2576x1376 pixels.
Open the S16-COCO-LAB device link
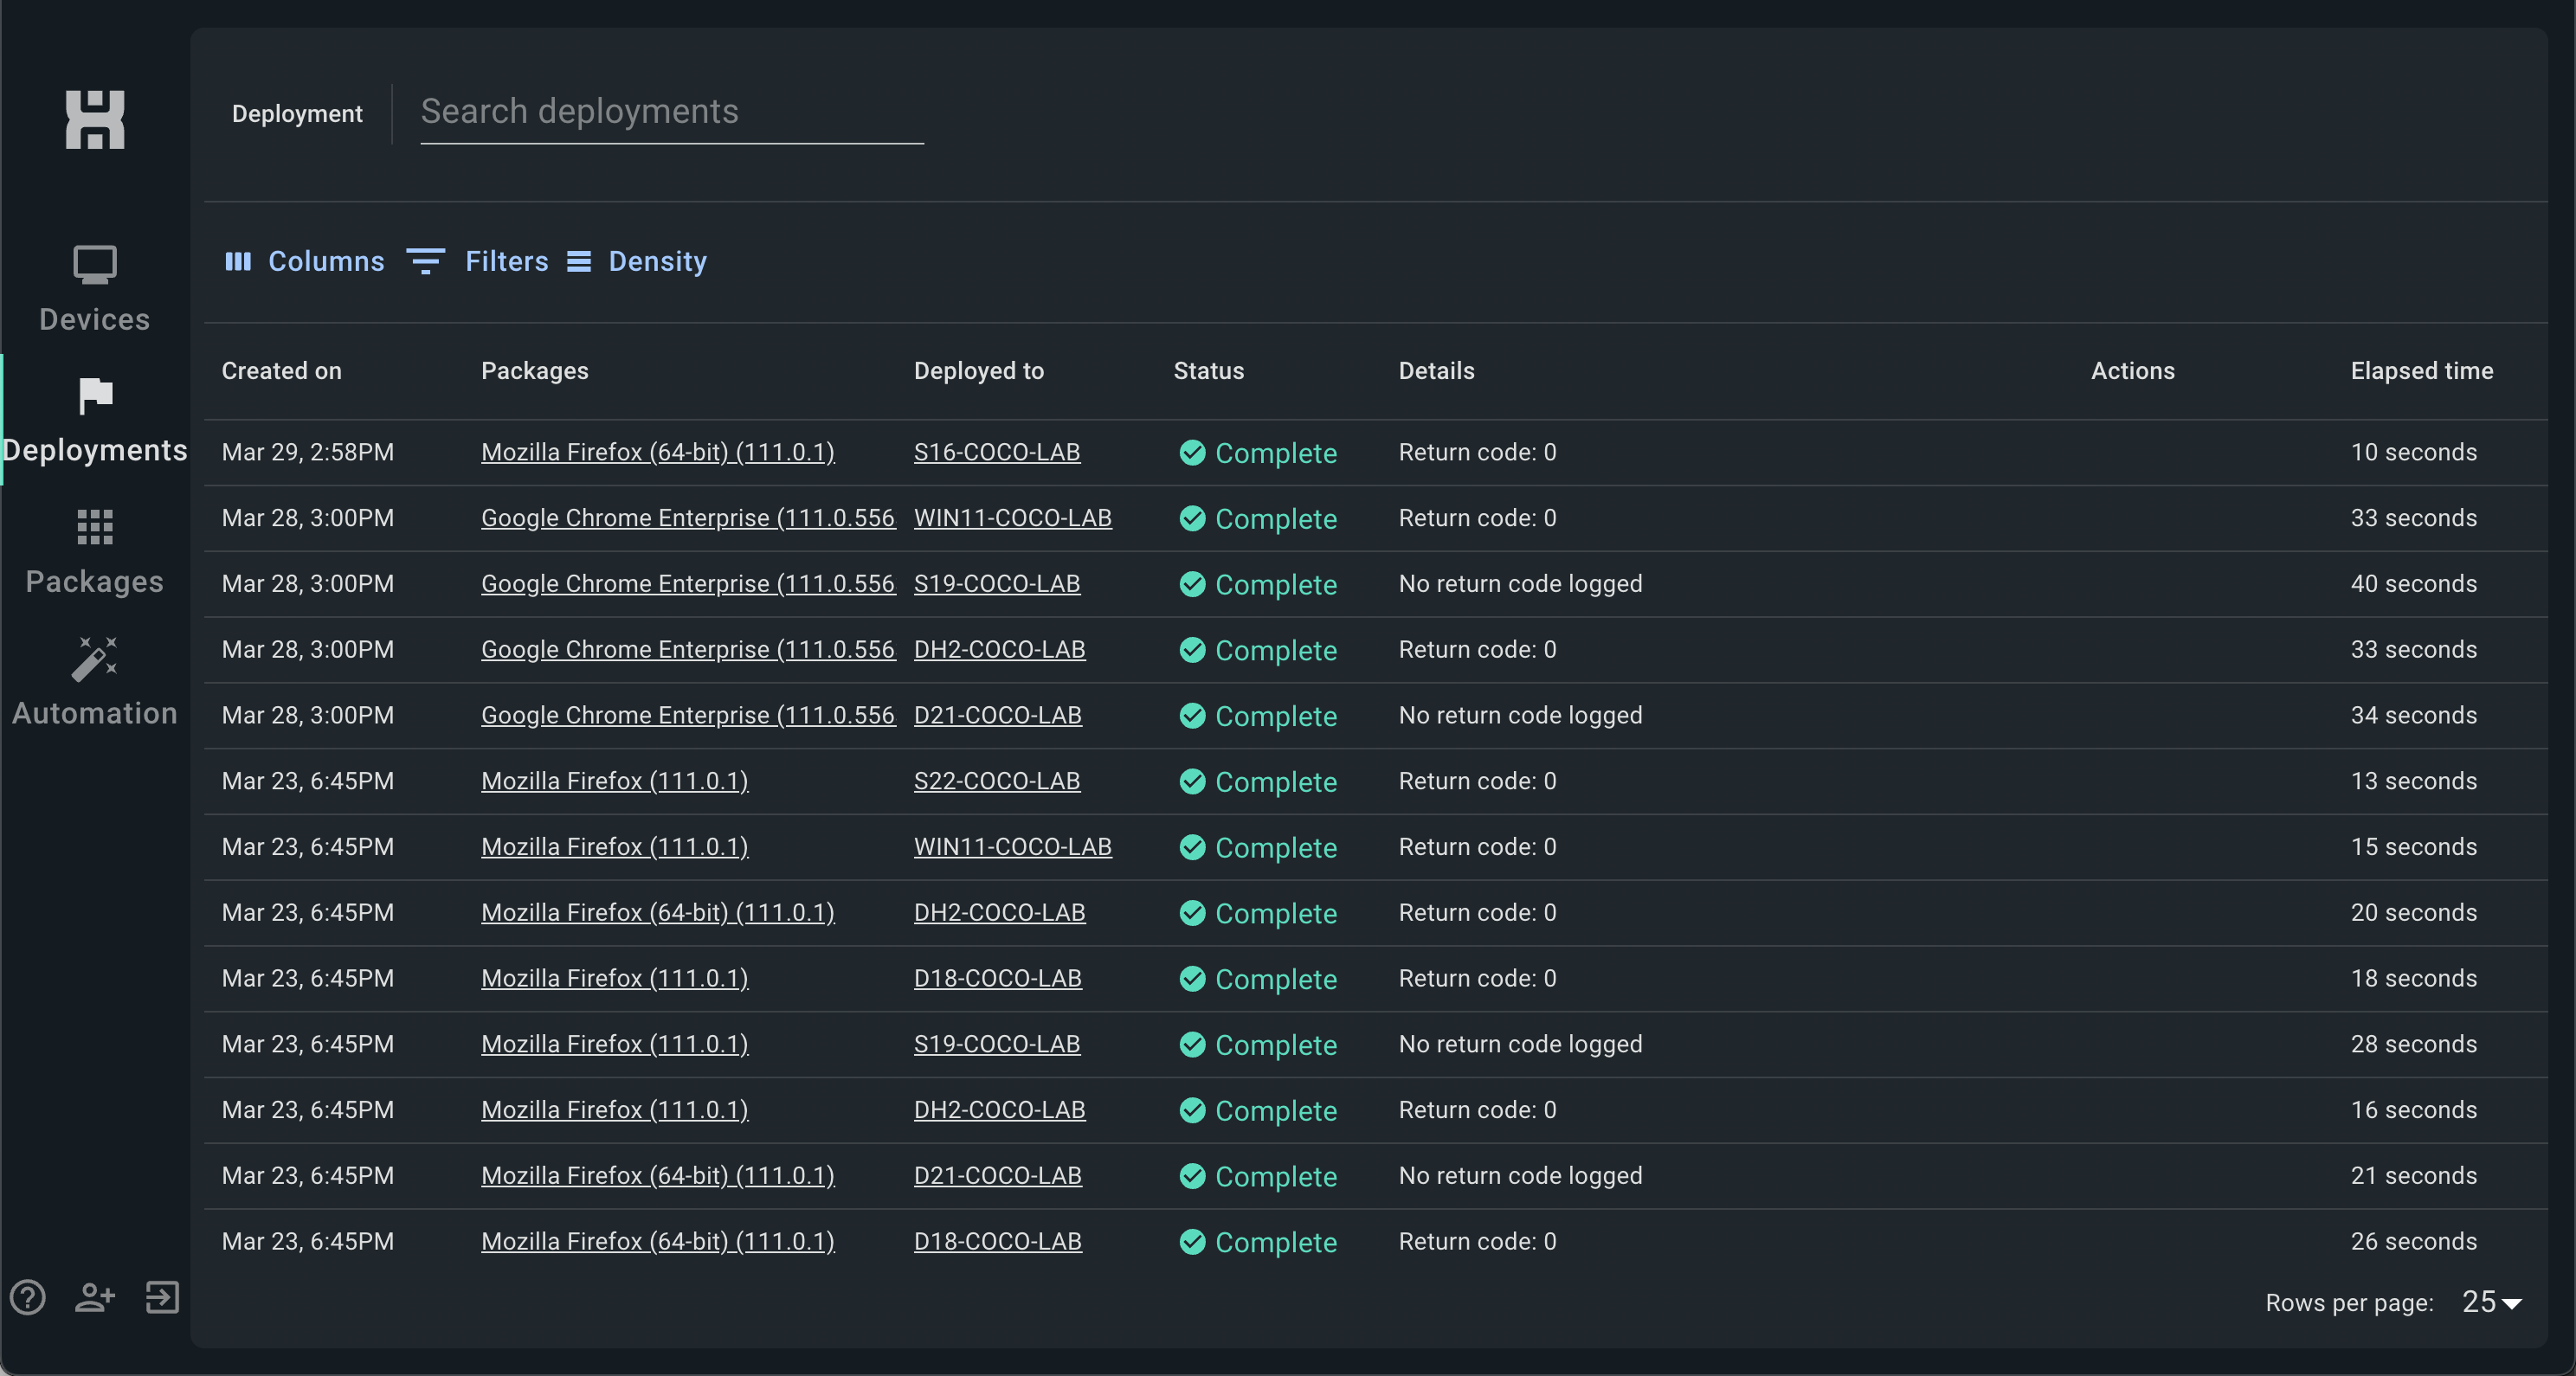click(996, 452)
